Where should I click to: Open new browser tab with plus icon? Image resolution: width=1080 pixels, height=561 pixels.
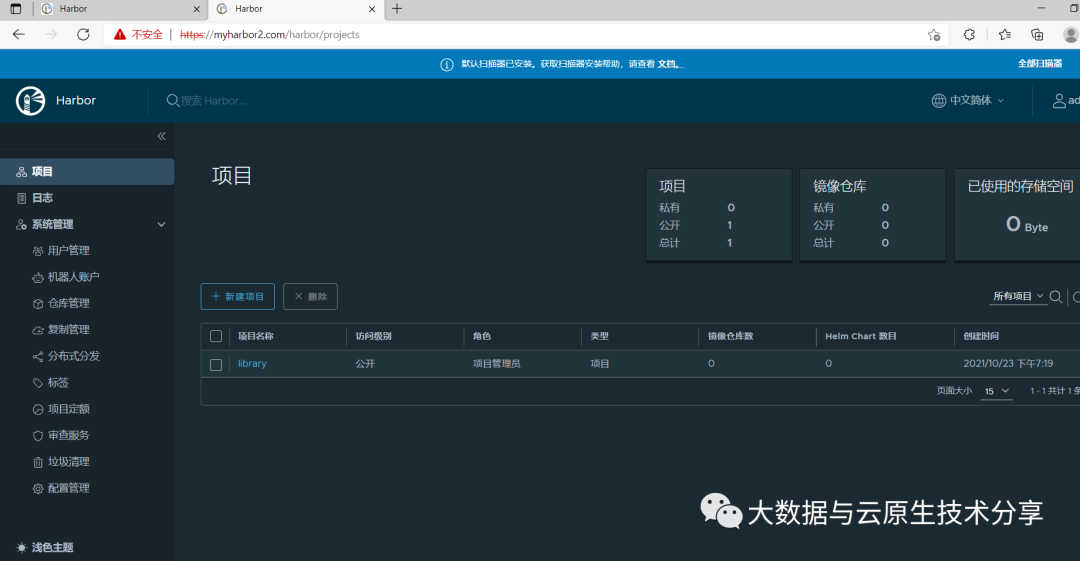tap(397, 9)
